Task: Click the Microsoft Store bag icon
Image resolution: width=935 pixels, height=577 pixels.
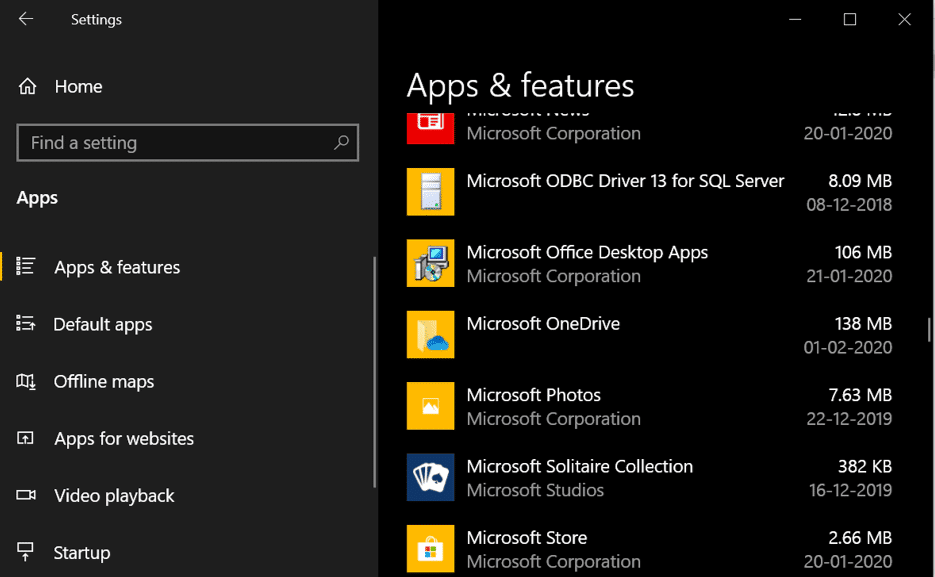Action: 431,549
